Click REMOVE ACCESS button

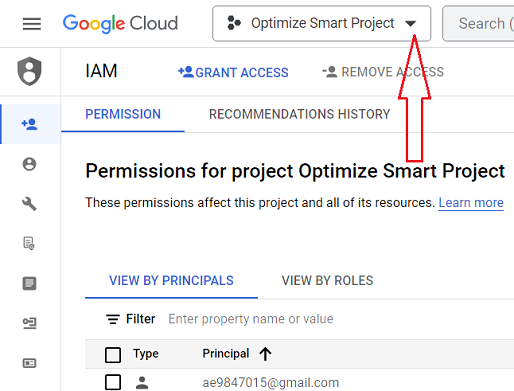pyautogui.click(x=383, y=72)
